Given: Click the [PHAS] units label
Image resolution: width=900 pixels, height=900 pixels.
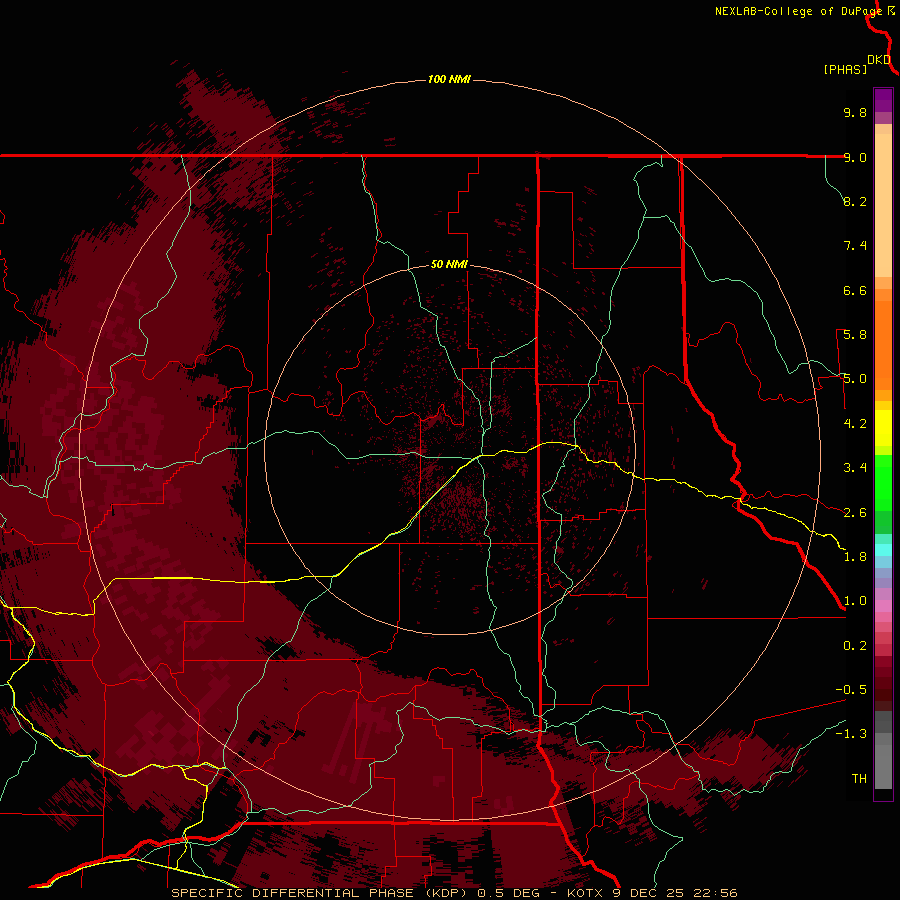Looking at the screenshot, I should 845,70.
